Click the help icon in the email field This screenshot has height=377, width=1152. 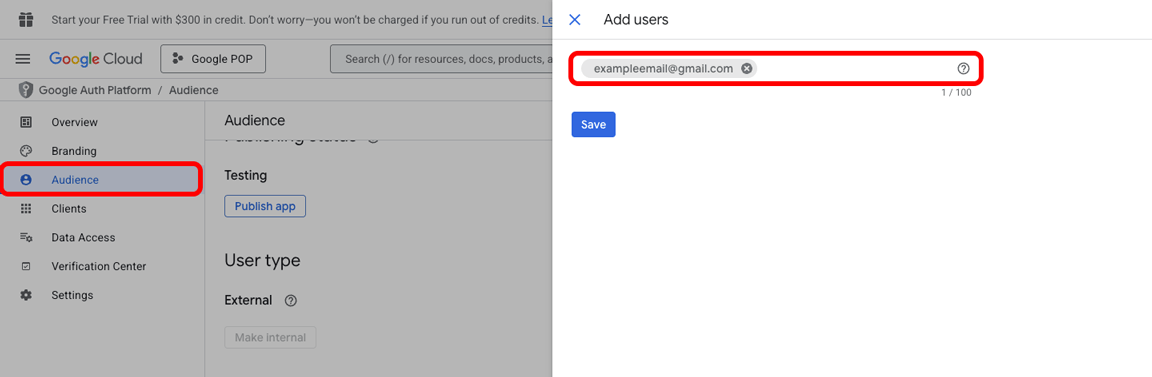(x=963, y=68)
